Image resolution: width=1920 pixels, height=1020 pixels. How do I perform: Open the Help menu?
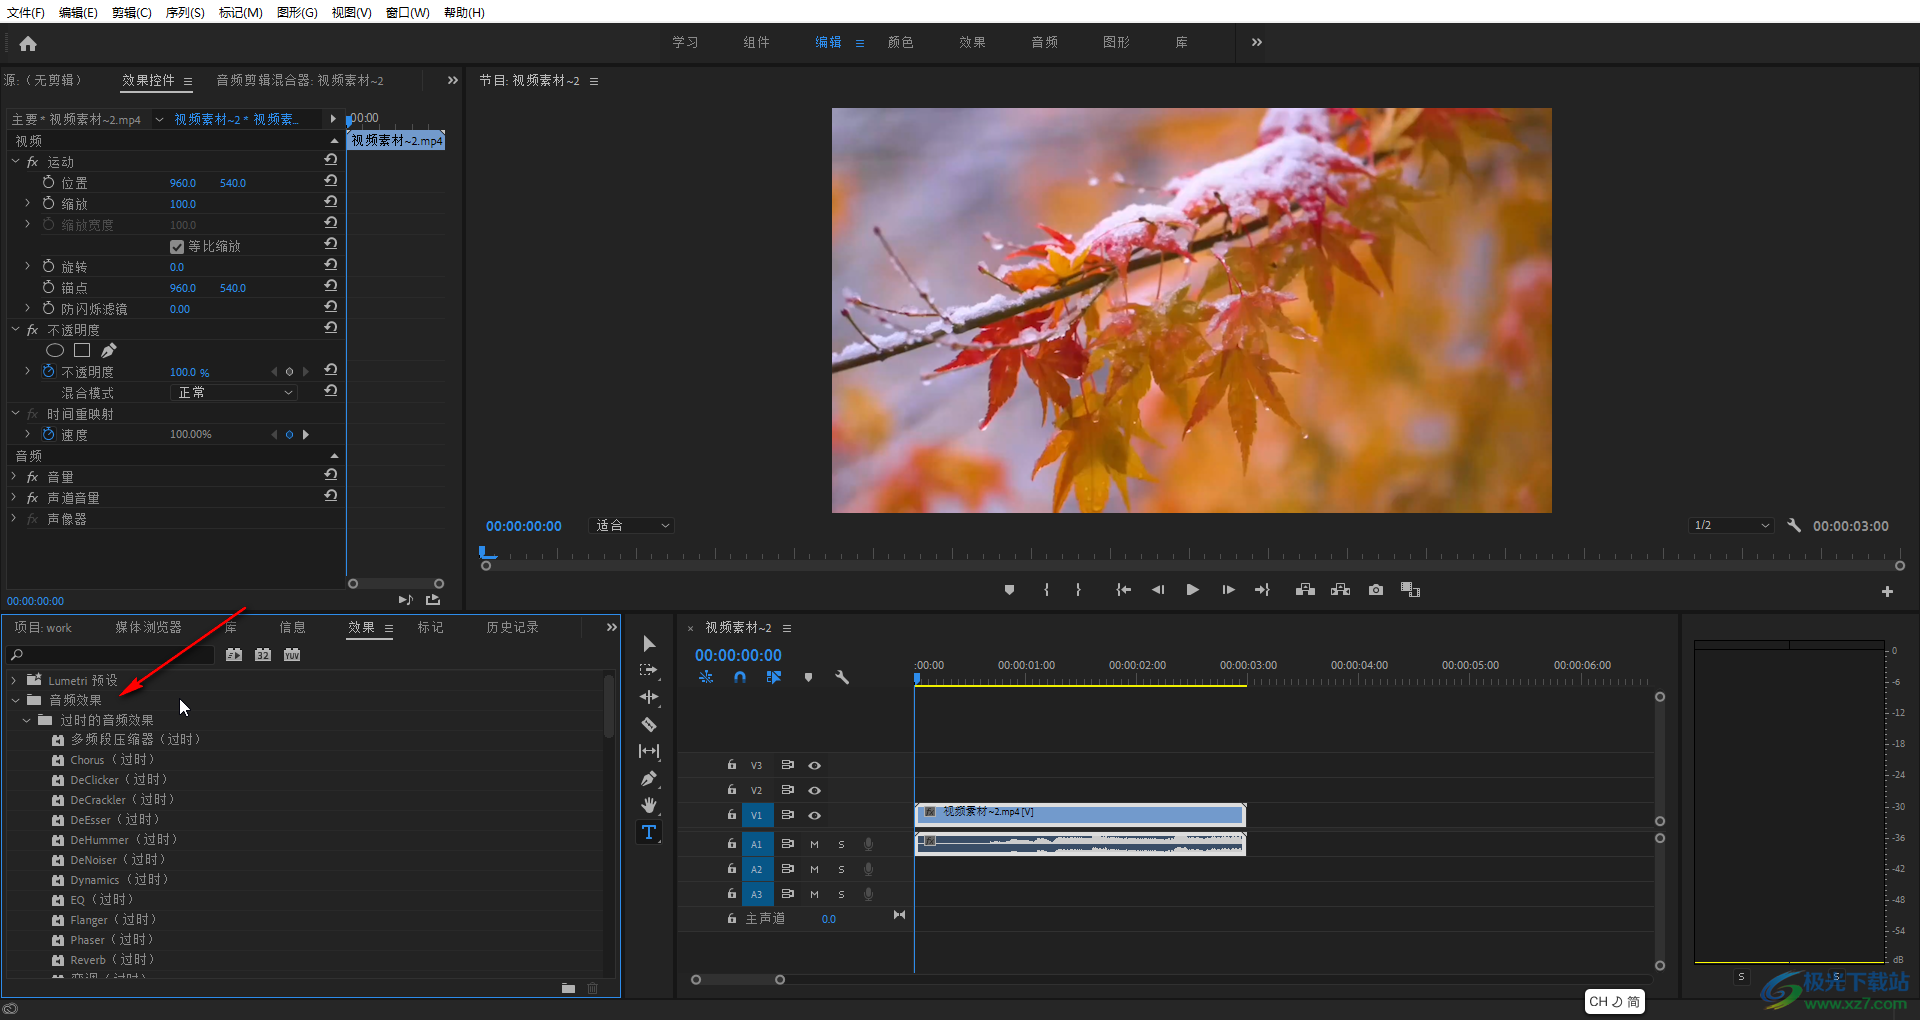click(464, 12)
